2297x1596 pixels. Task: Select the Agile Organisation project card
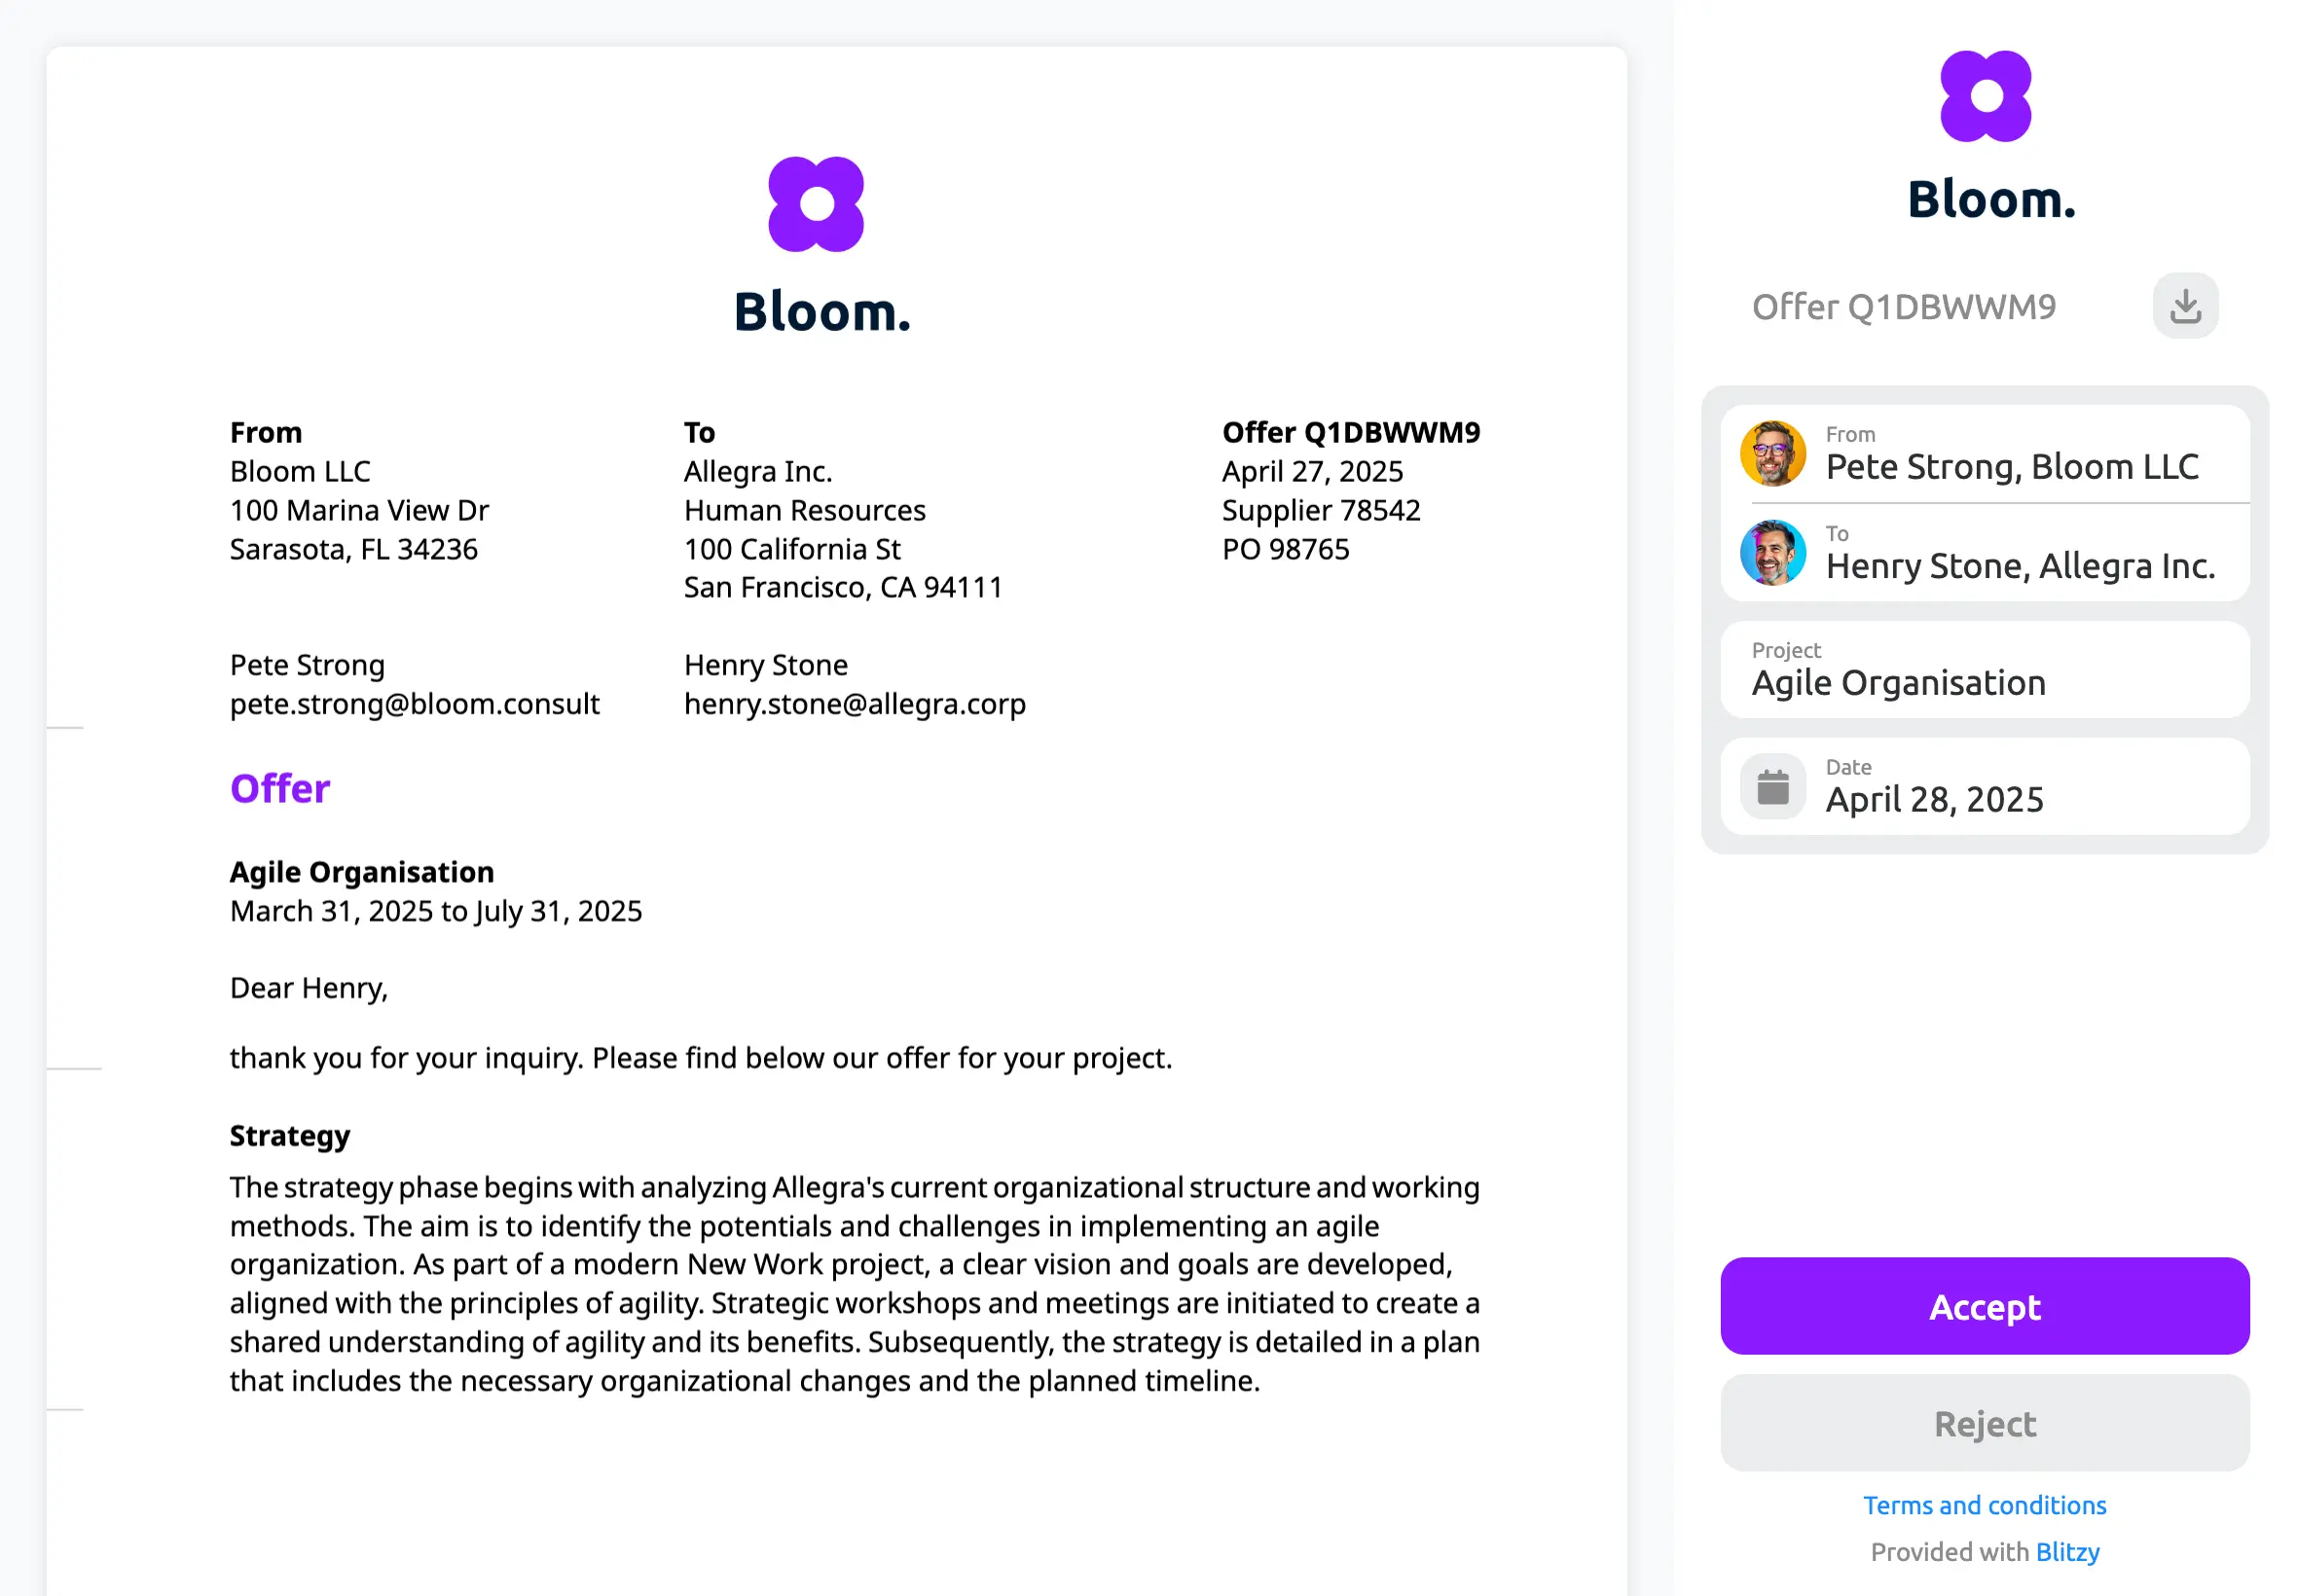(1984, 670)
